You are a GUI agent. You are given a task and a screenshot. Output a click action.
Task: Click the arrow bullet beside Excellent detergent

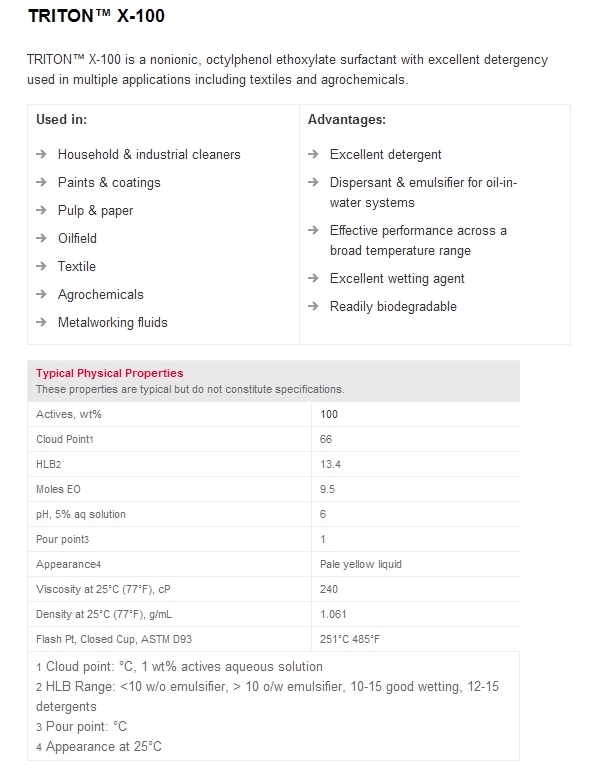[x=313, y=154]
